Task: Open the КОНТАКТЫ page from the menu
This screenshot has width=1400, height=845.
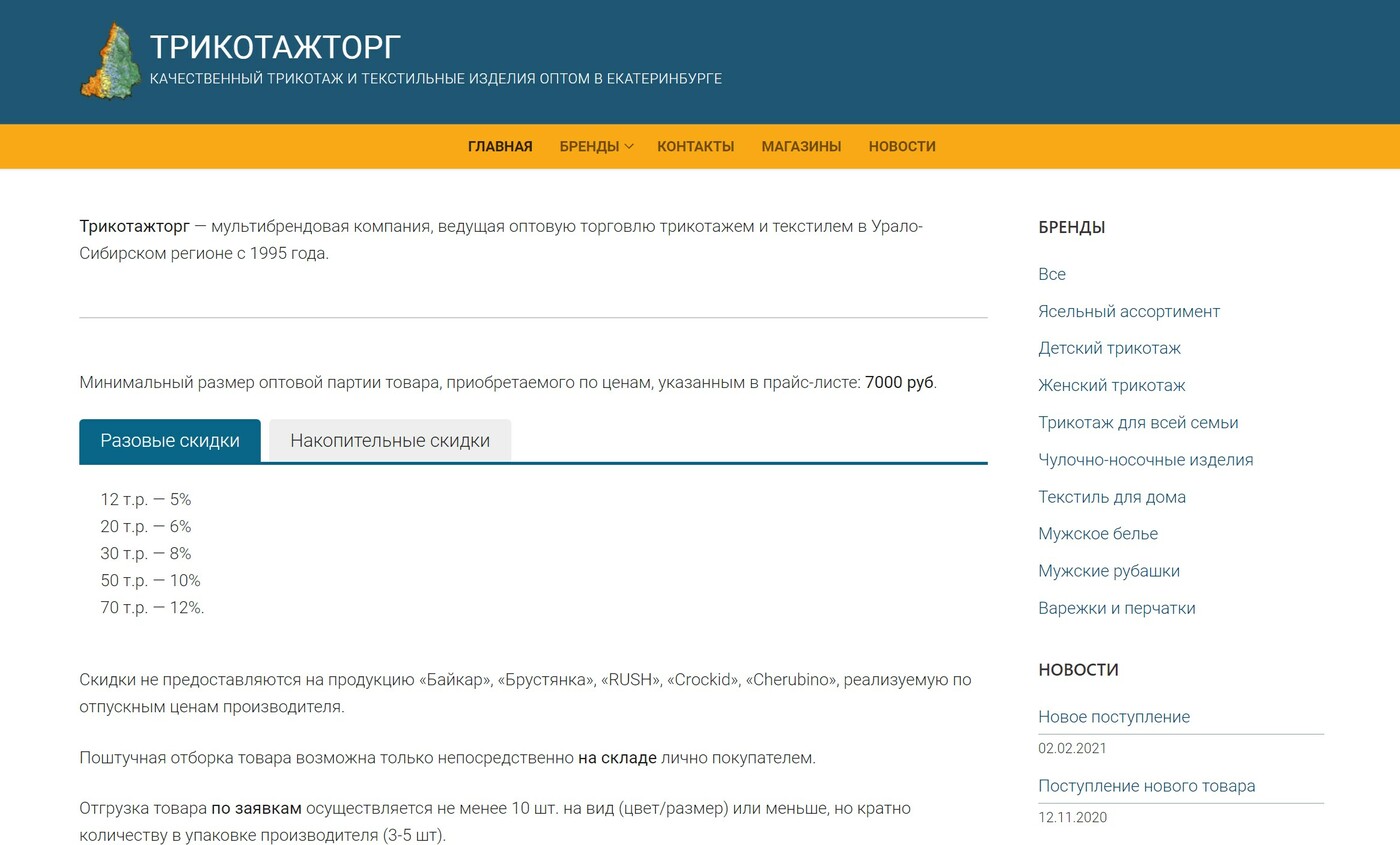Action: (695, 146)
